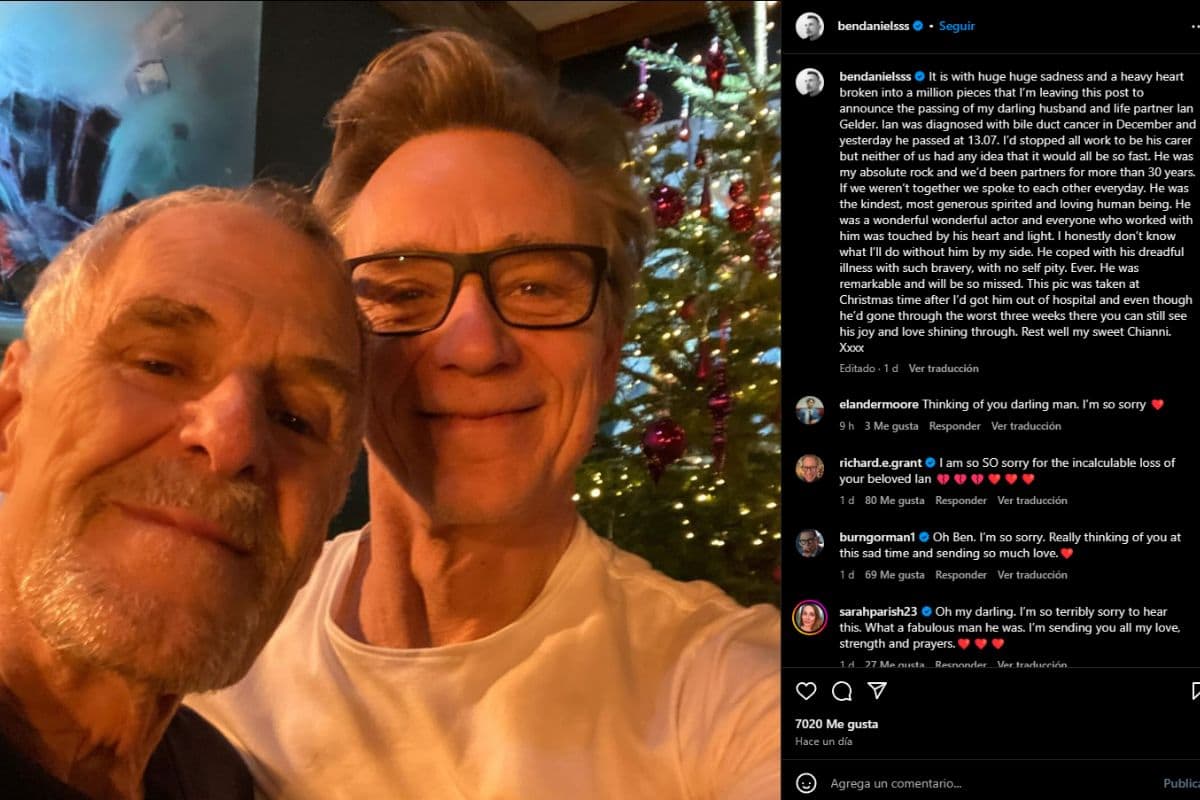
Task: Like the post with the heart icon
Action: [806, 691]
